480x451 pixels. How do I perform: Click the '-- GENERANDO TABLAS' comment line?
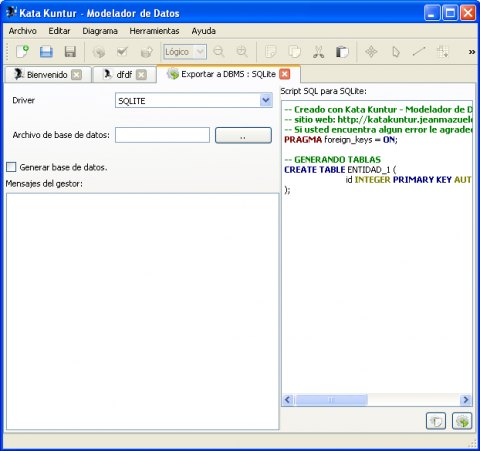332,160
